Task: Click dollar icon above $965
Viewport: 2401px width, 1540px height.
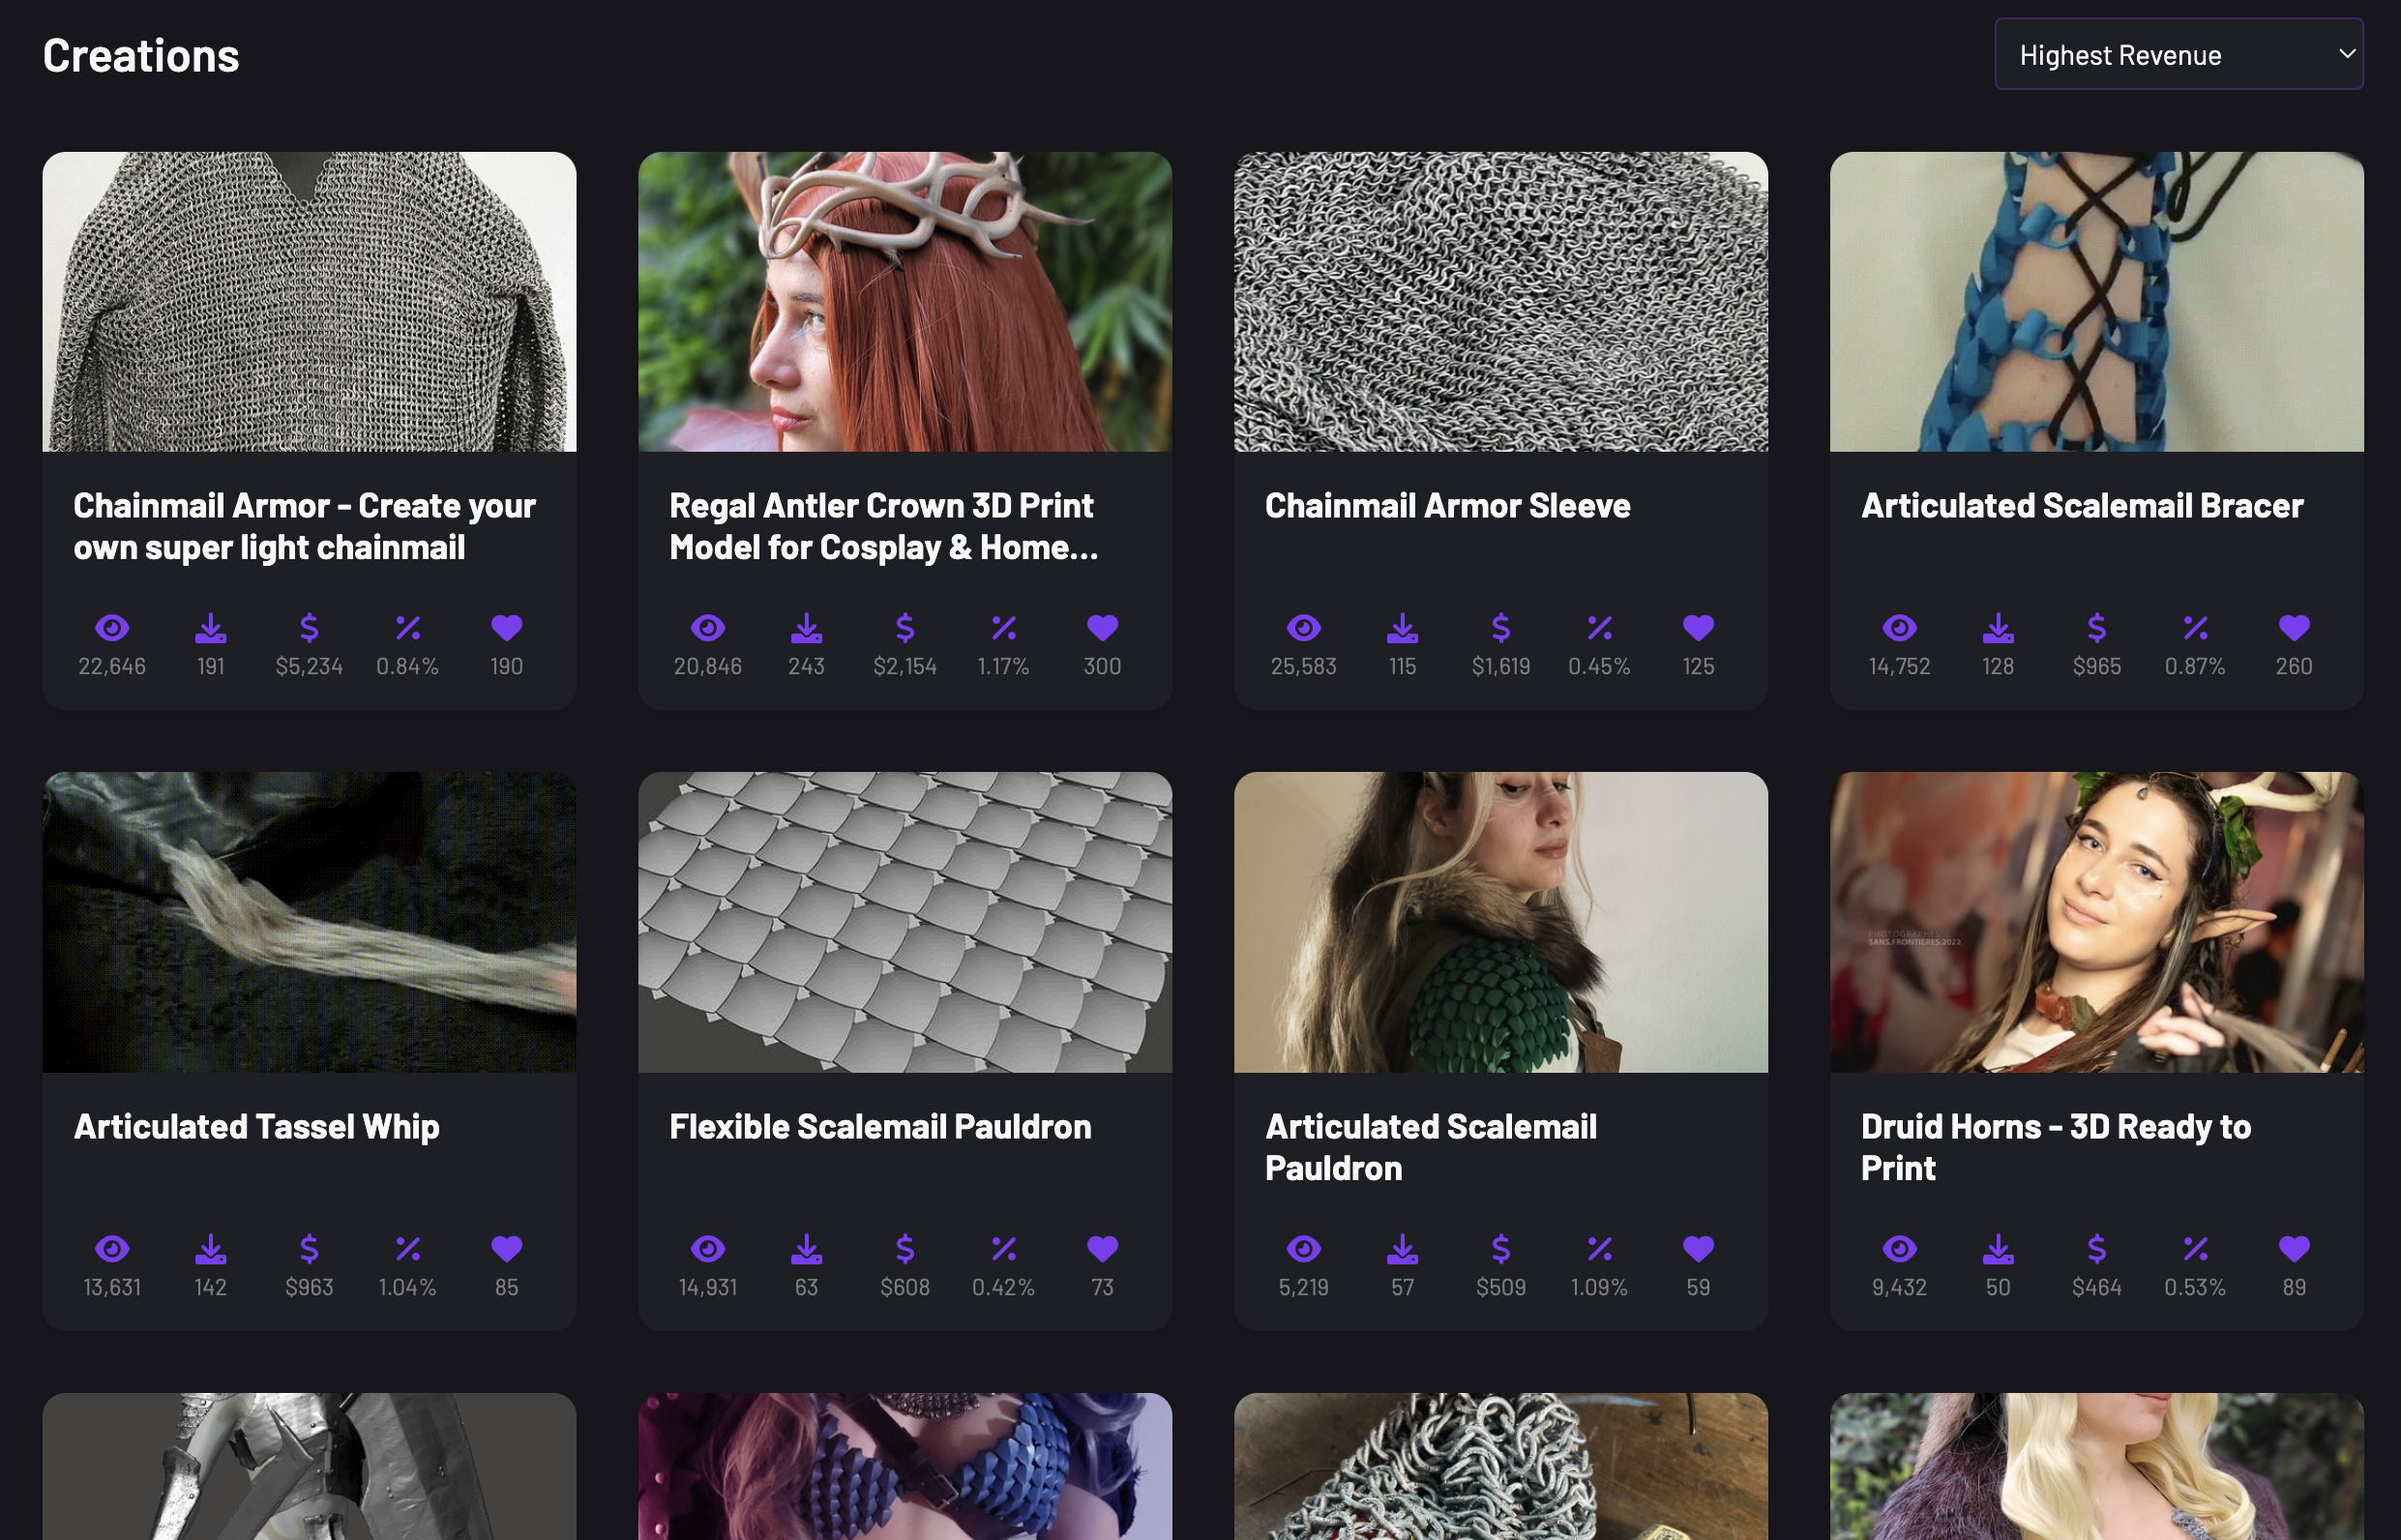Action: (2097, 628)
